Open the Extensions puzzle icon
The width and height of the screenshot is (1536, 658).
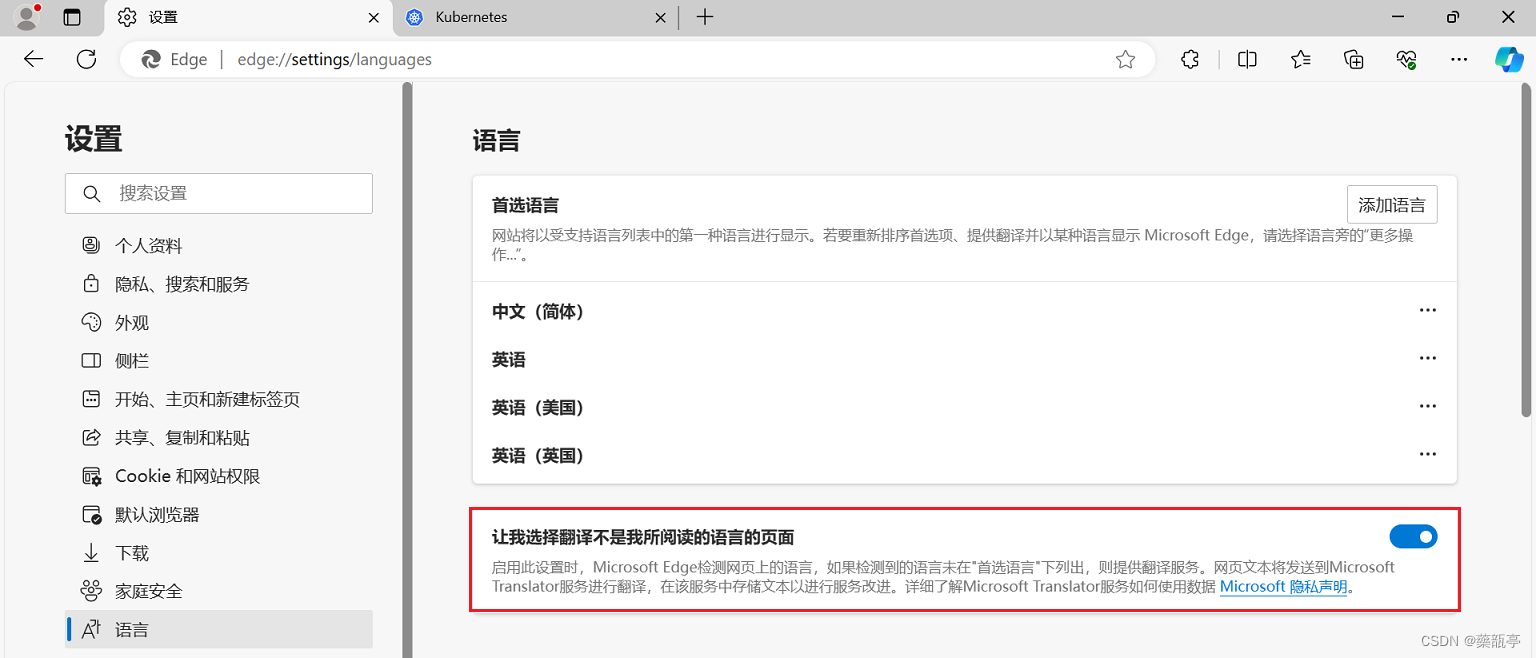[x=1190, y=59]
